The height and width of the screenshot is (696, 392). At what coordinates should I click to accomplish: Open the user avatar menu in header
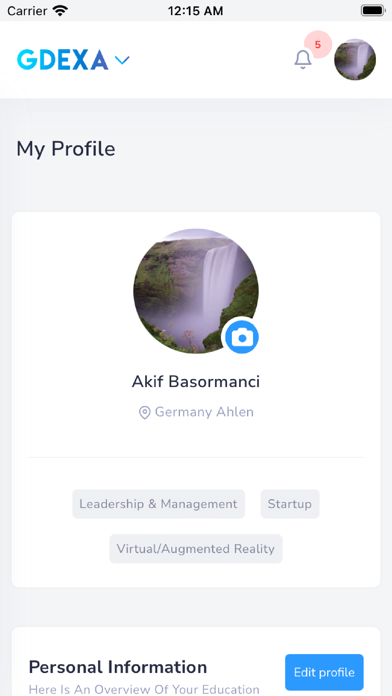[355, 59]
